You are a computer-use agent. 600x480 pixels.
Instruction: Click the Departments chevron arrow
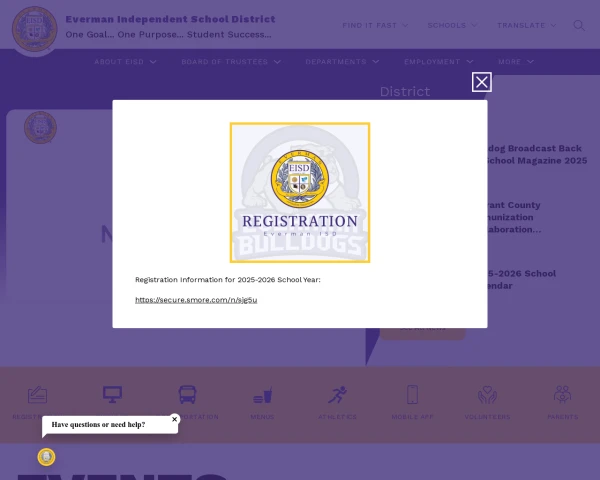[x=376, y=62]
